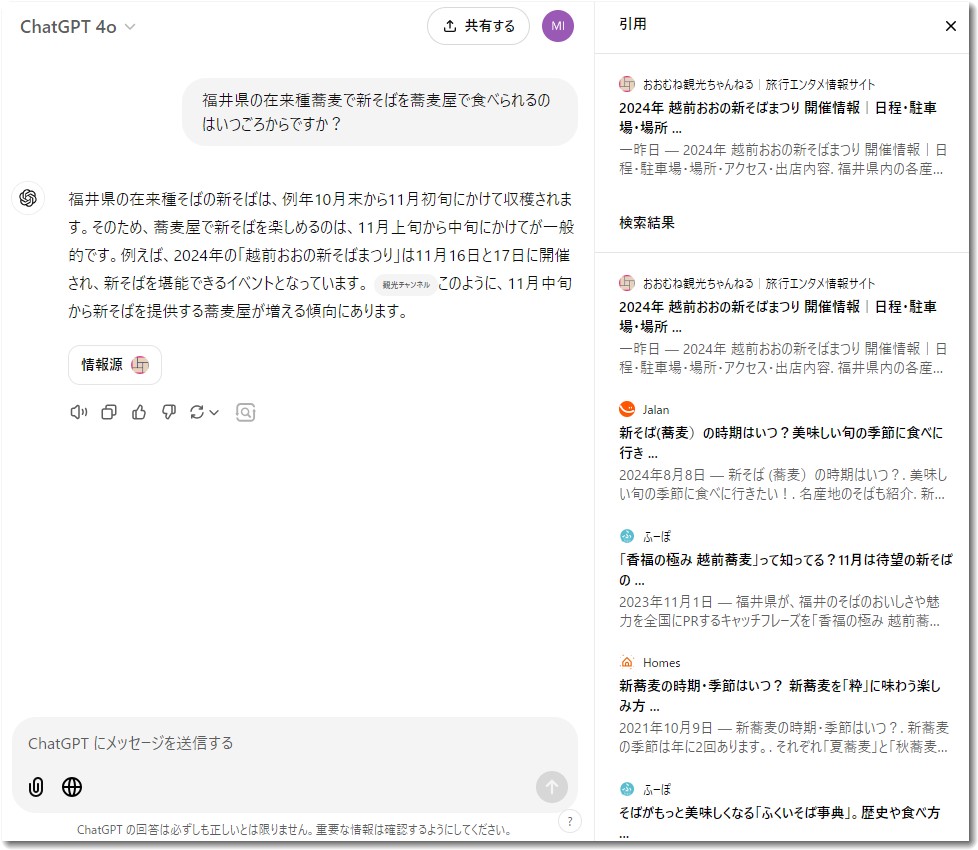This screenshot has width=978, height=850.
Task: Click the snippet 2023年11月1日 — 福井県が
Action: pyautogui.click(x=780, y=611)
